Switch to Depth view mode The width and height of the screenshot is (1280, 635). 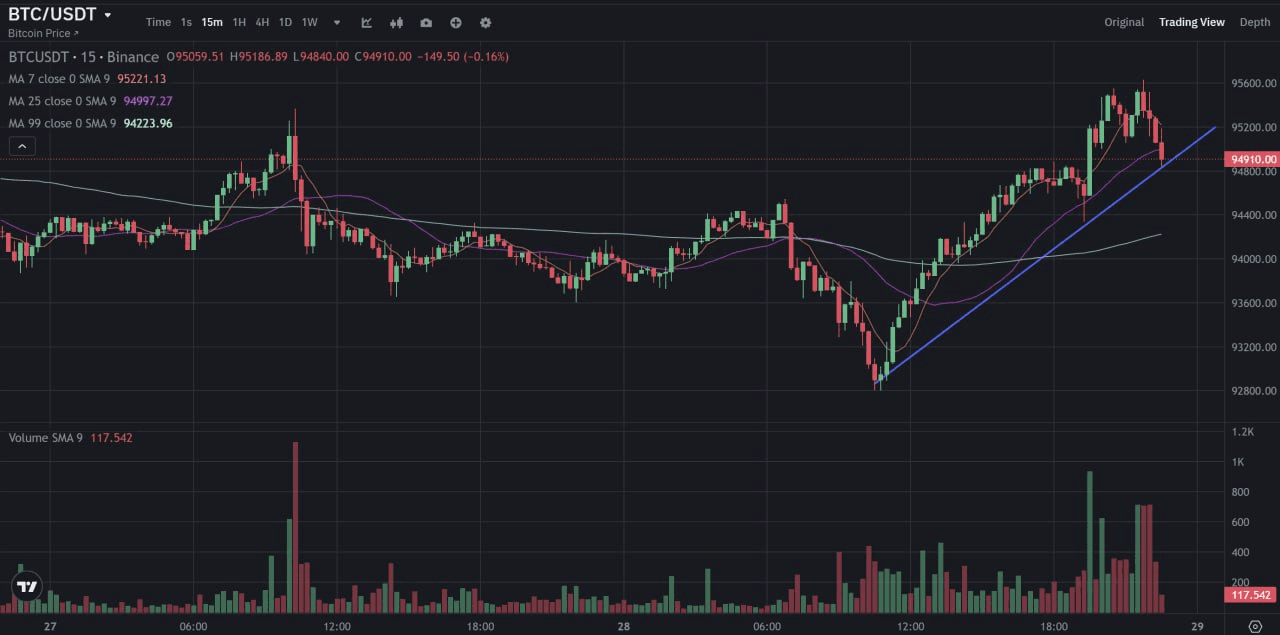[1254, 21]
